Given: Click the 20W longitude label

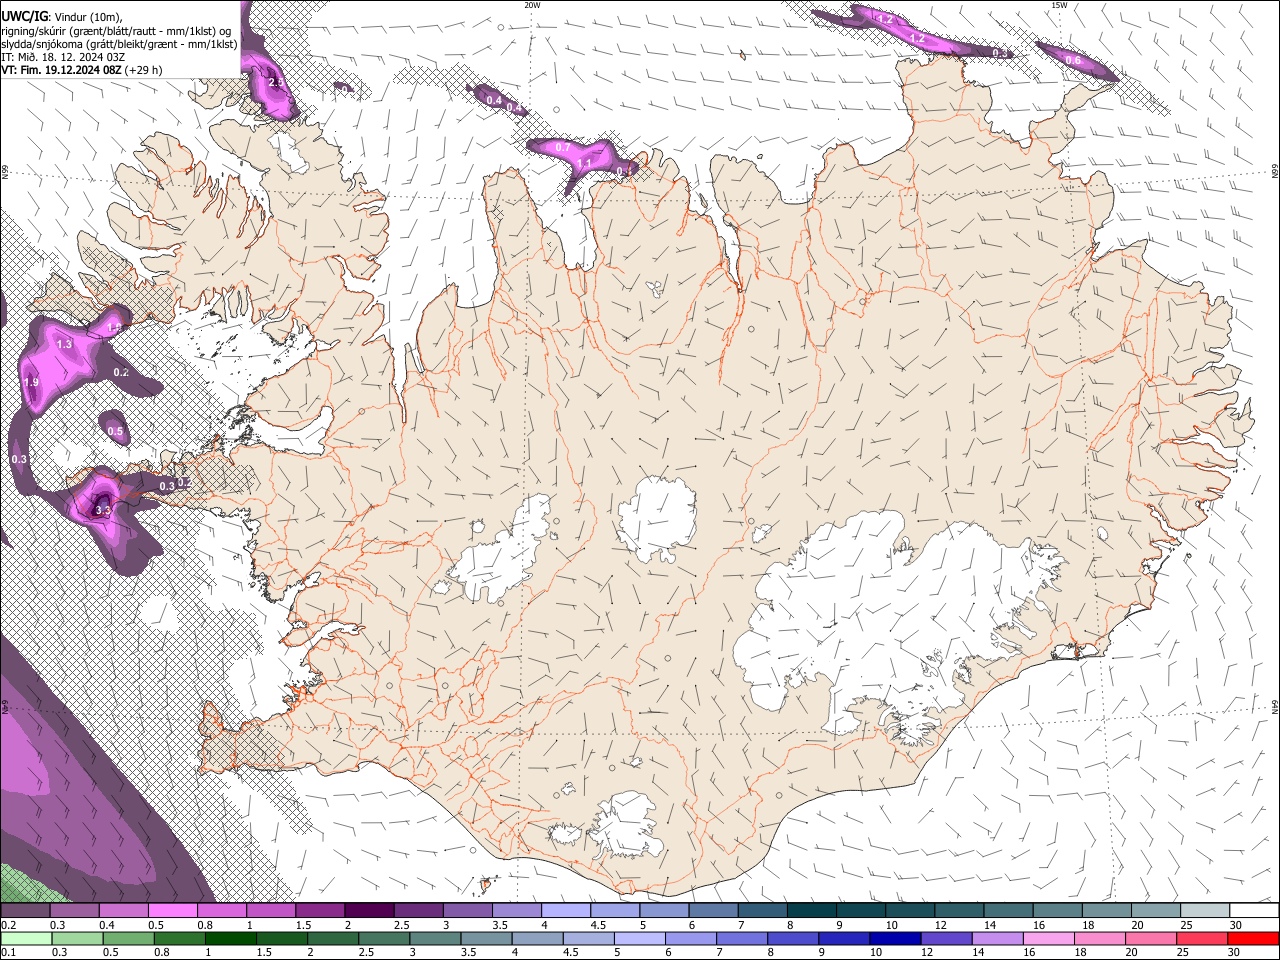Looking at the screenshot, I should (x=532, y=5).
